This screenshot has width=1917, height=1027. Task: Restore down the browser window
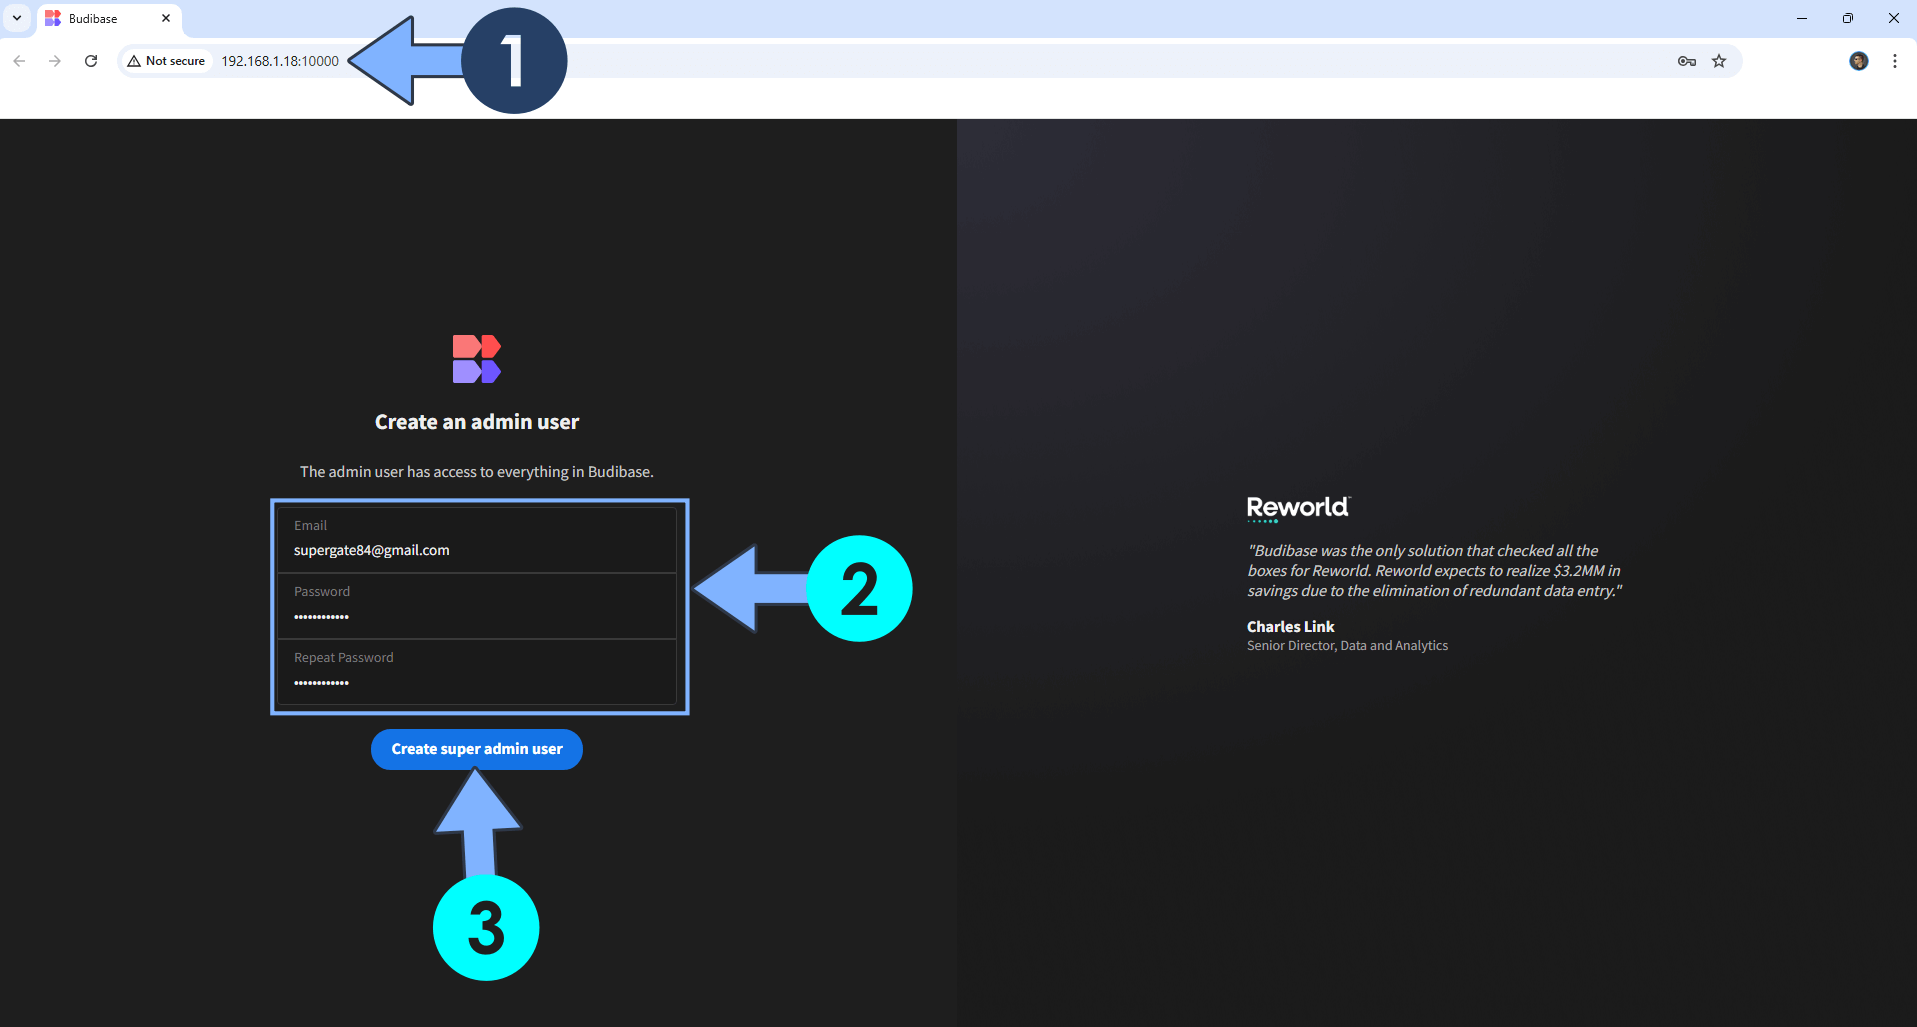pos(1848,18)
